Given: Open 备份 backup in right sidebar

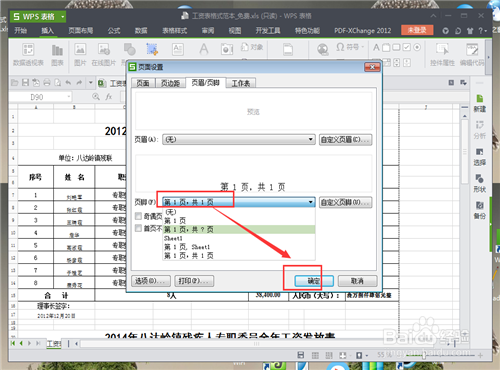Looking at the screenshot, I should click(479, 211).
